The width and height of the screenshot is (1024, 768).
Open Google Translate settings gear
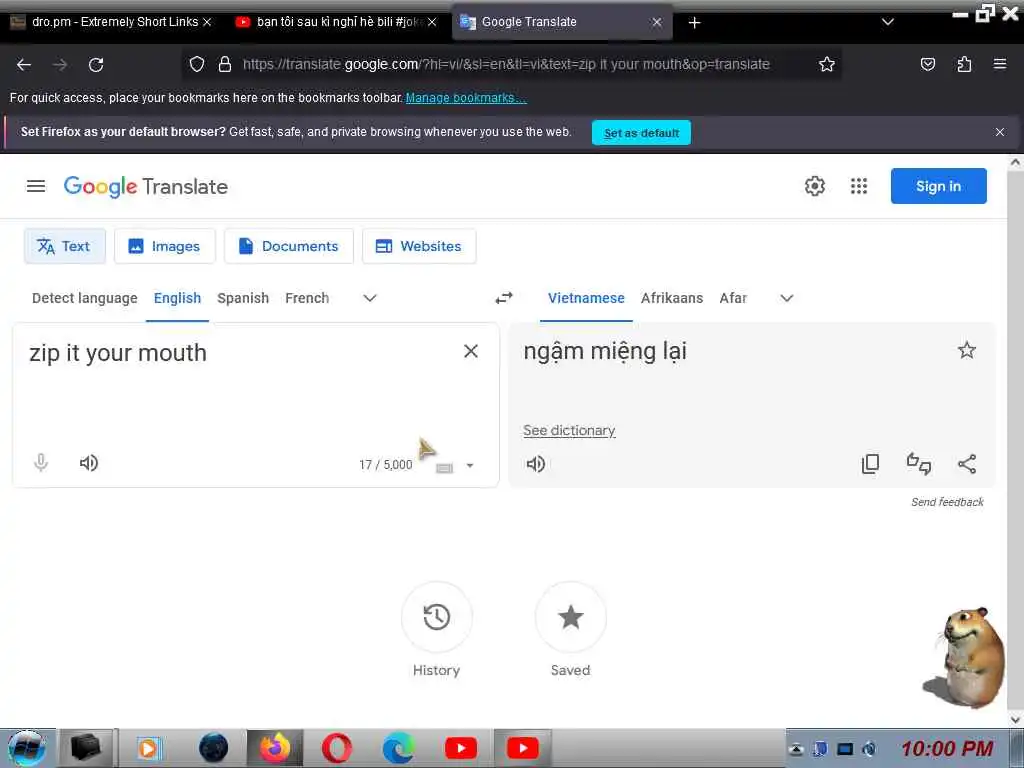(814, 187)
